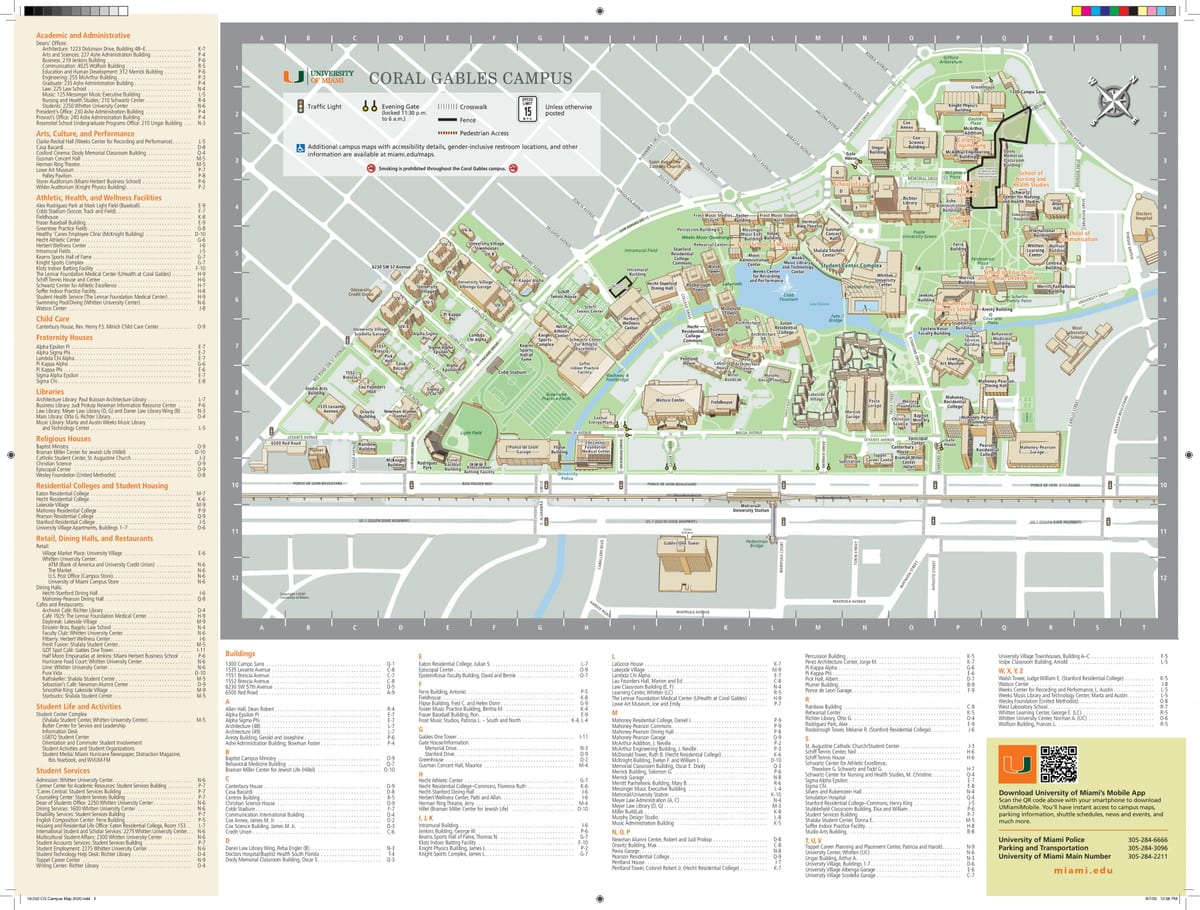Click the "Fraternity Houses" heading
This screenshot has height=910, width=1200.
click(65, 338)
